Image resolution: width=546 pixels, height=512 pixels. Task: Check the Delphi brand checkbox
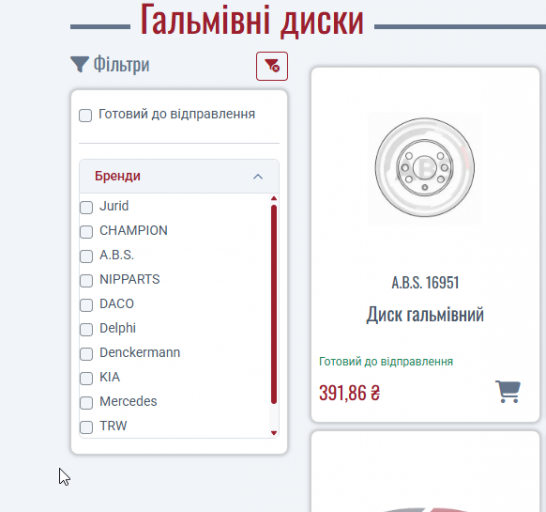[86, 329]
